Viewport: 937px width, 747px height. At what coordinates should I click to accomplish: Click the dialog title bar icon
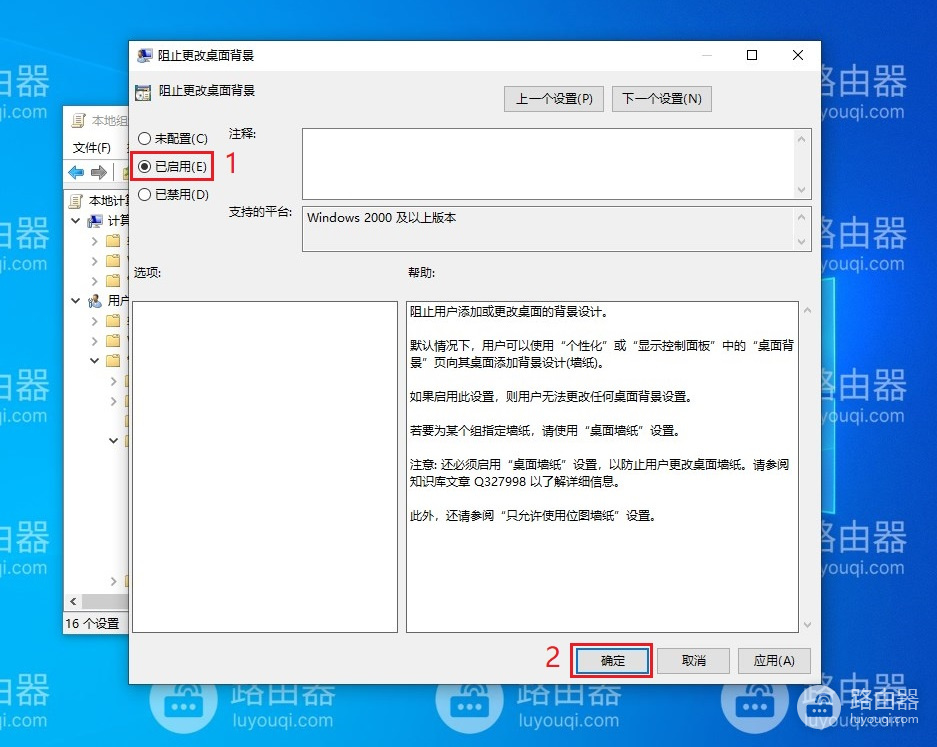[x=144, y=56]
